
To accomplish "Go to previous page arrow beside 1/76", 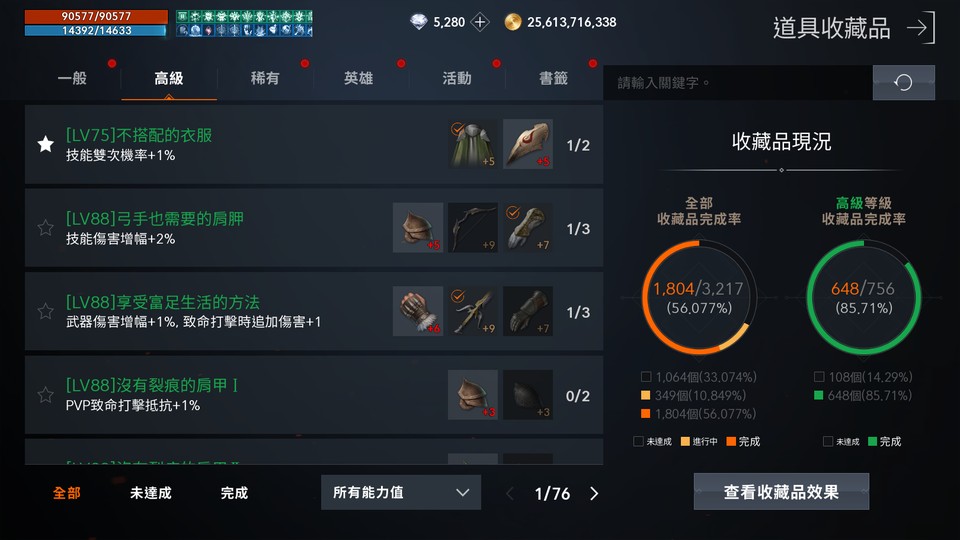I will 509,493.
